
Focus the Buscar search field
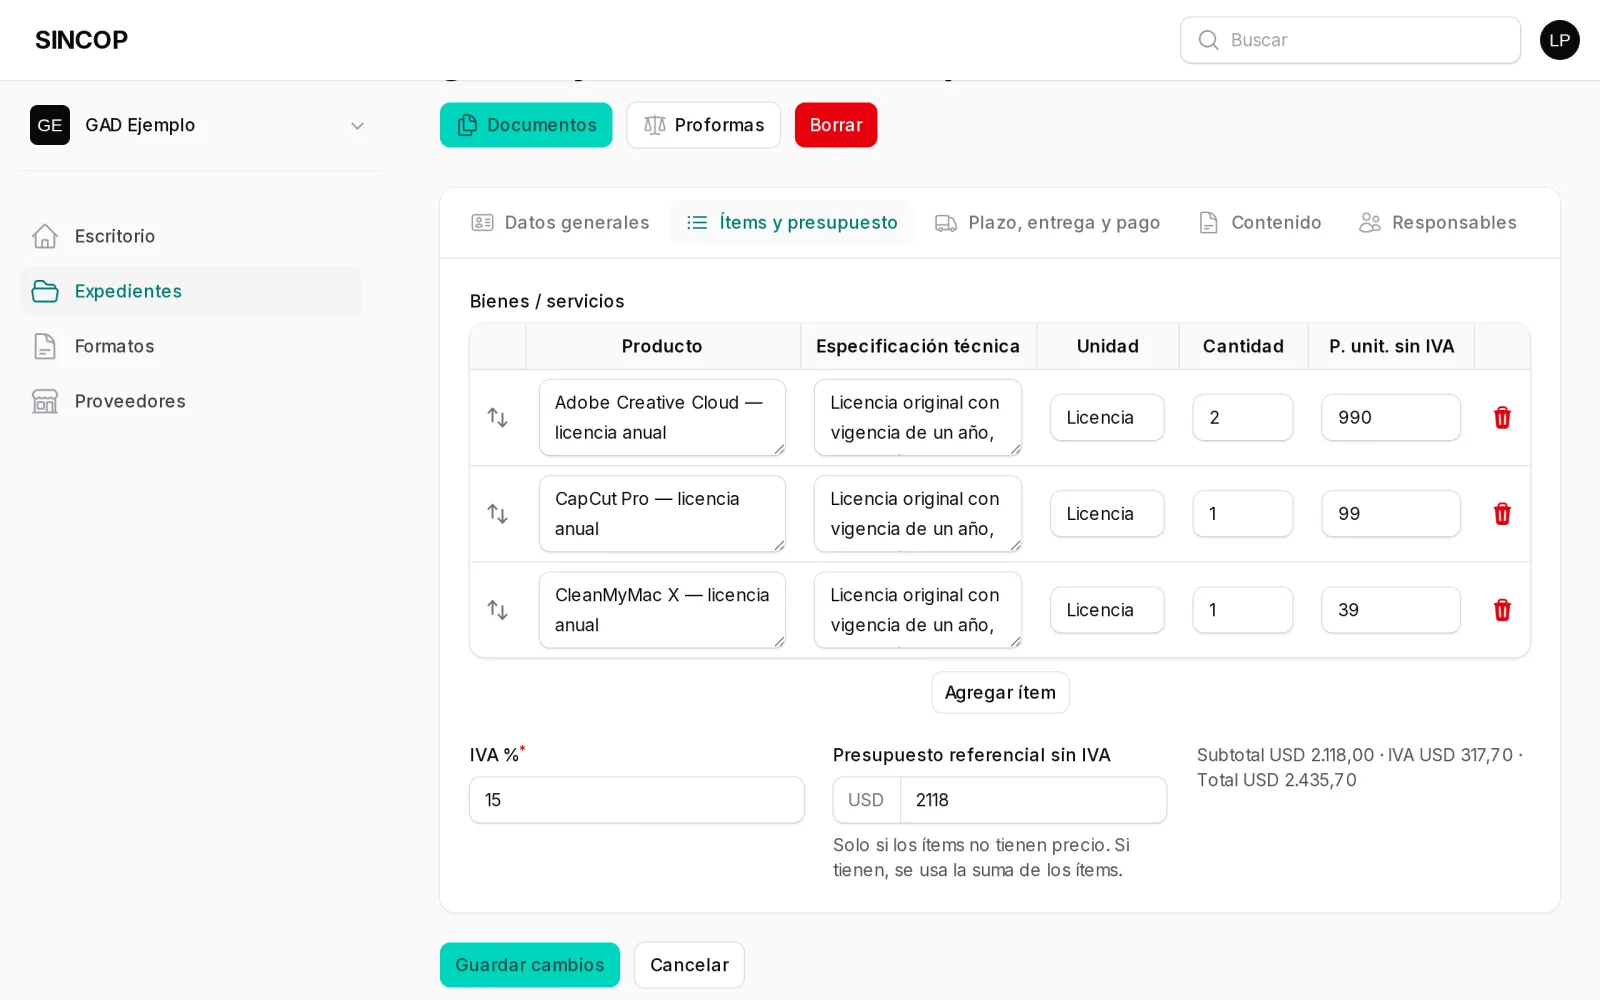pyautogui.click(x=1350, y=40)
